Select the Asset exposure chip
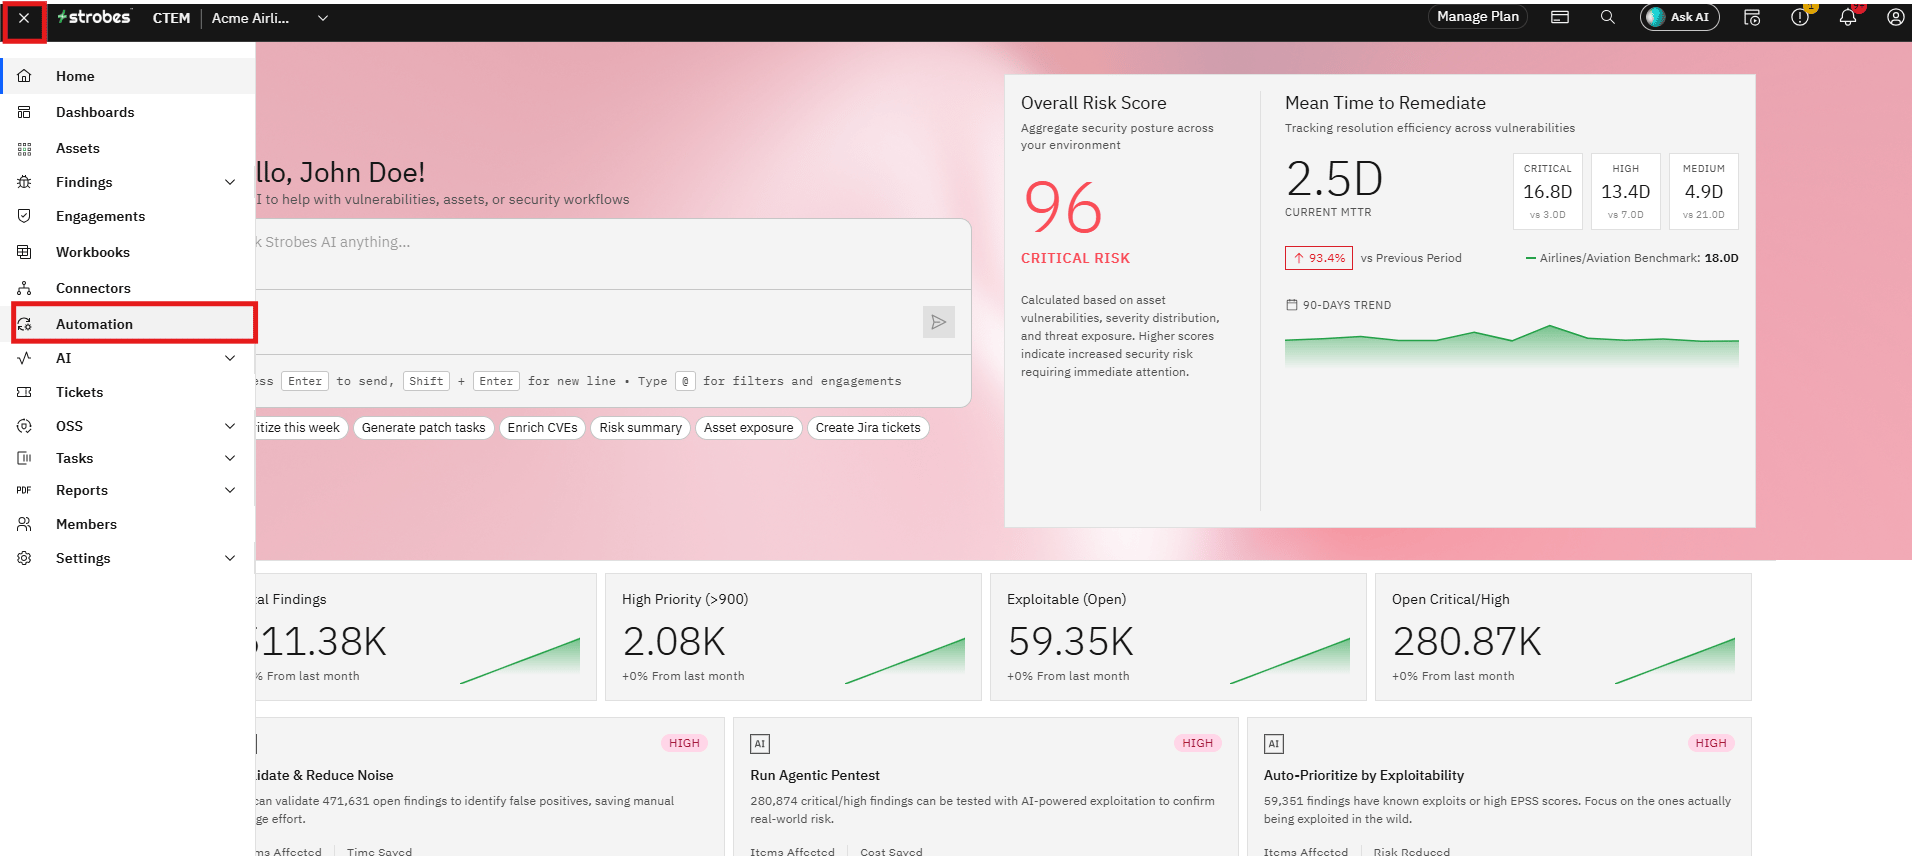The width and height of the screenshot is (1912, 856). click(x=748, y=428)
